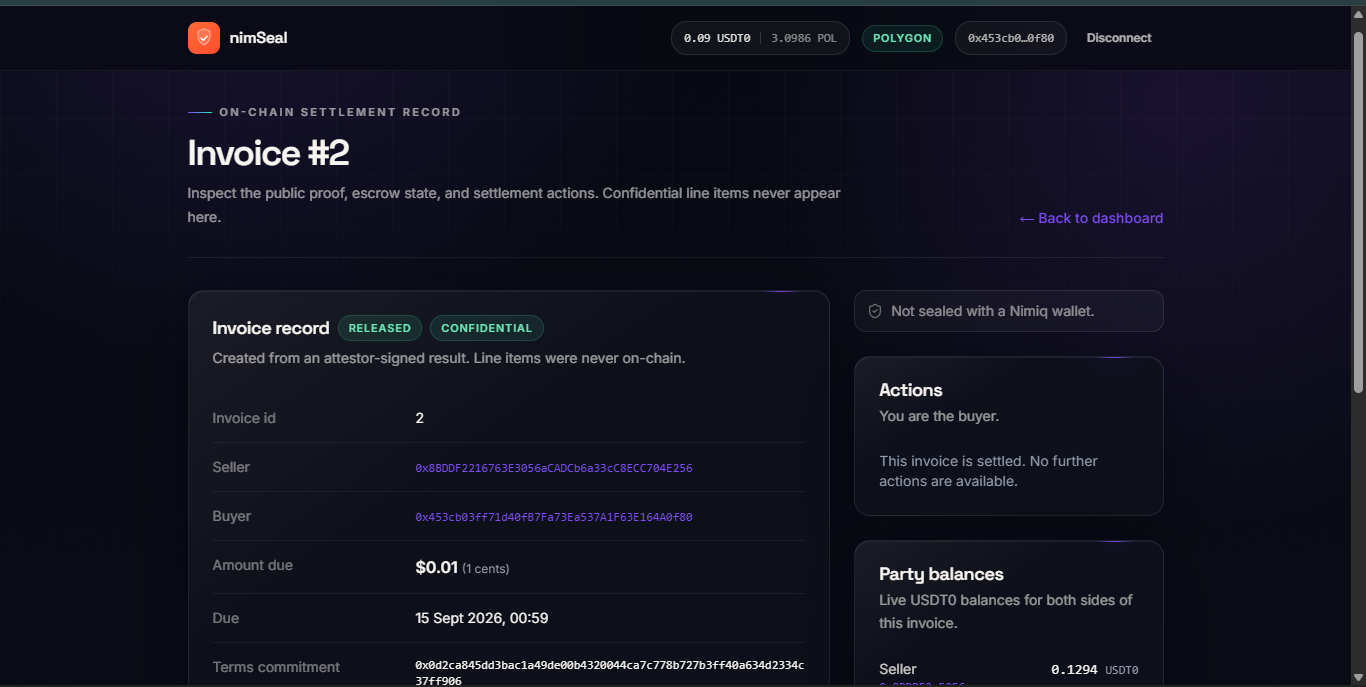Click seller balance '0.1294' value
This screenshot has width=1366, height=687.
point(1074,670)
